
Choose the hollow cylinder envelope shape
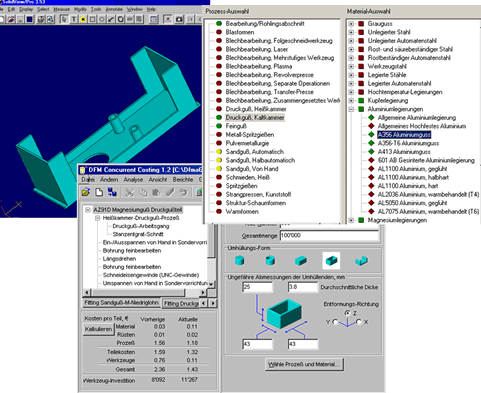point(270,260)
